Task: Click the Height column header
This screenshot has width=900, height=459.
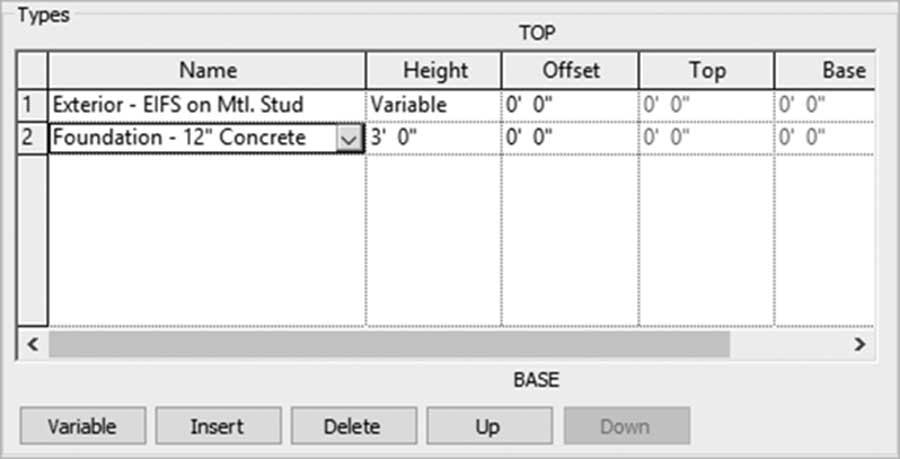Action: pos(434,71)
